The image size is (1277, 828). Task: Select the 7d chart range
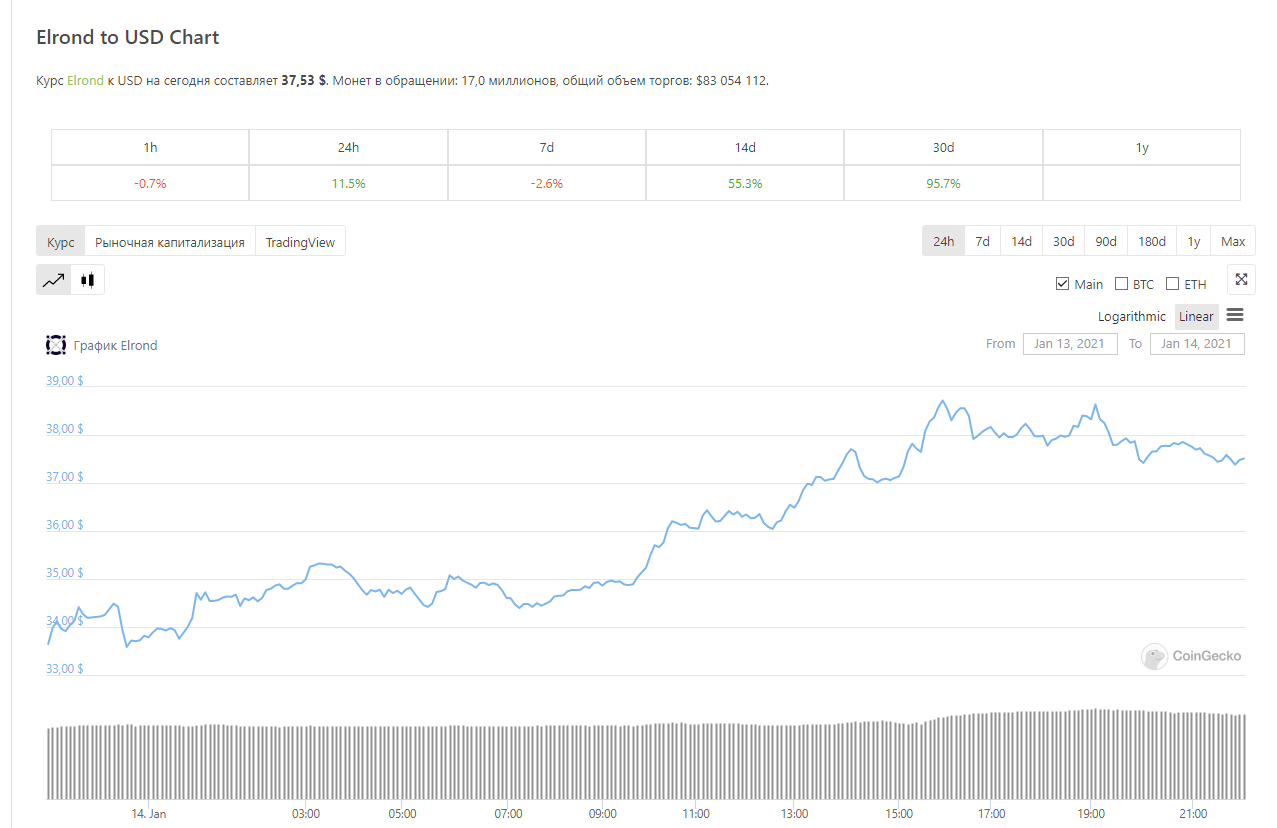(983, 241)
